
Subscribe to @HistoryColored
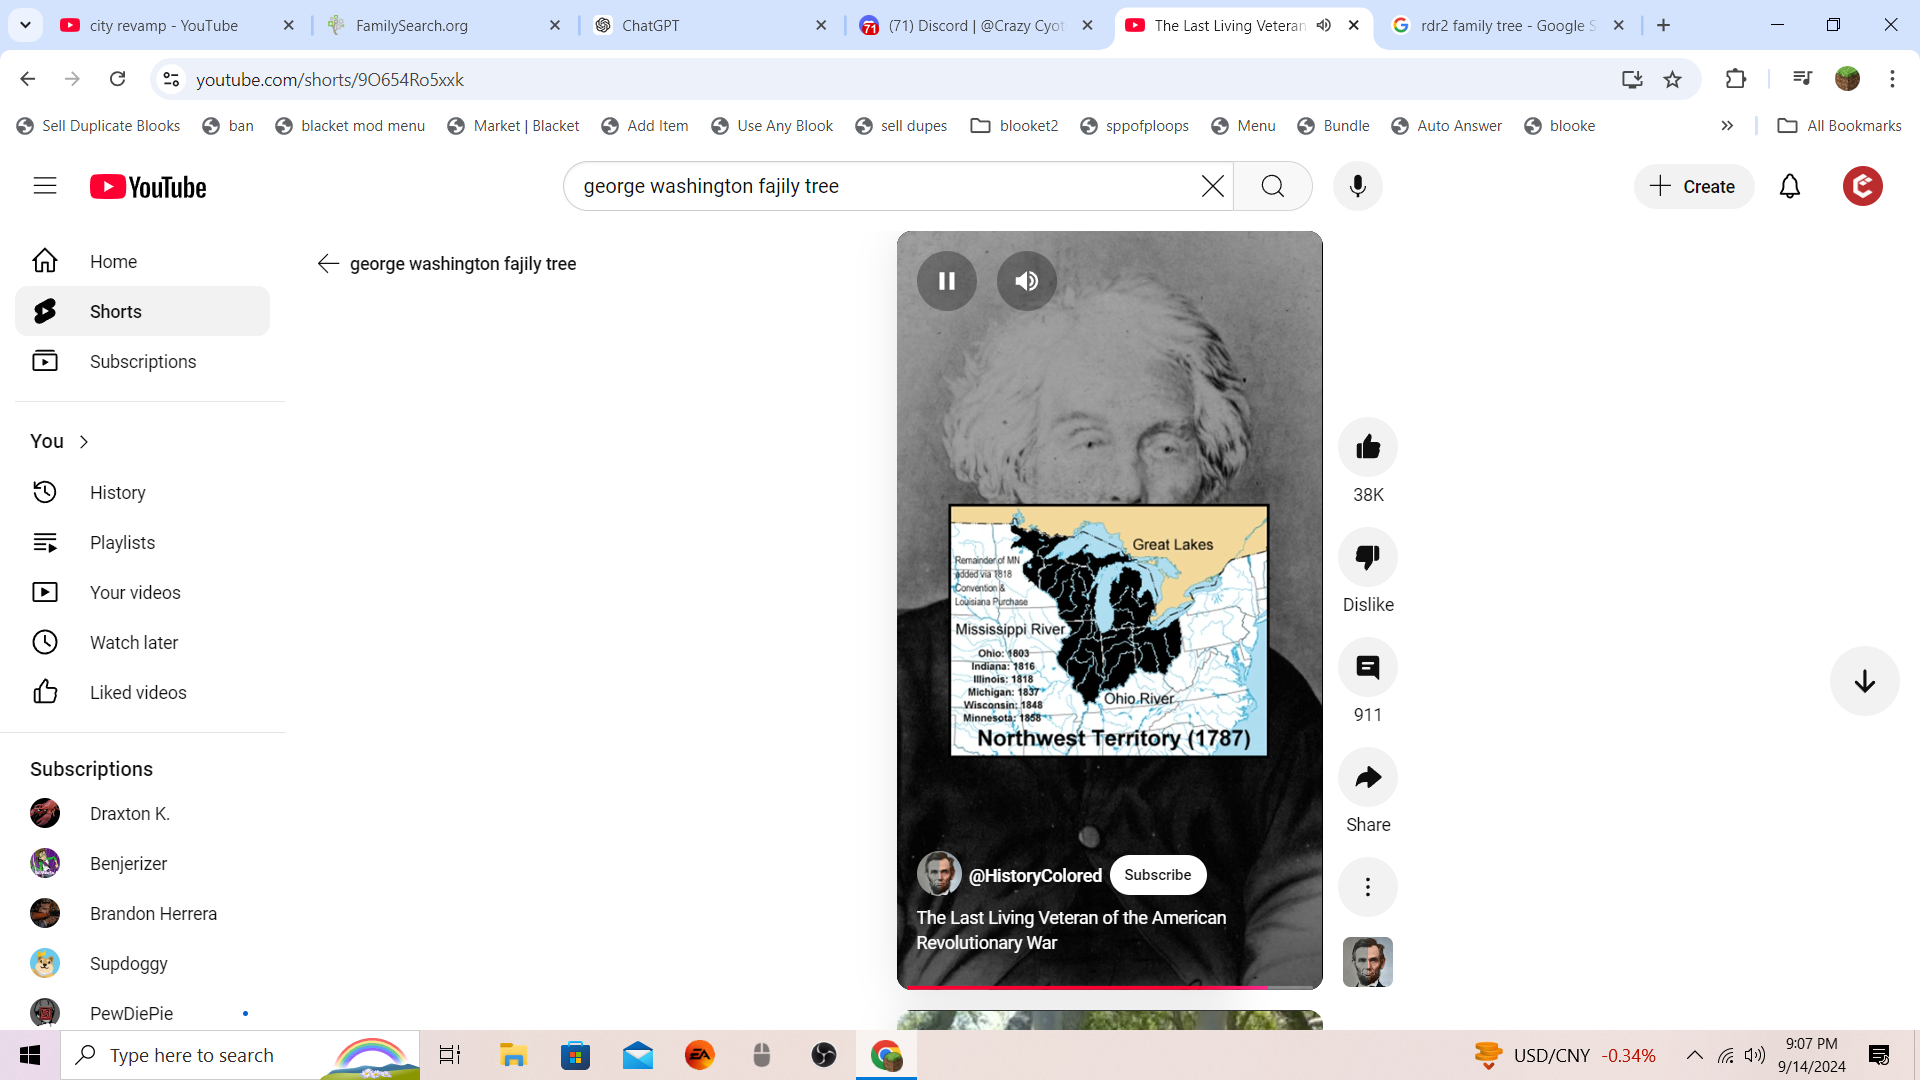(x=1157, y=875)
